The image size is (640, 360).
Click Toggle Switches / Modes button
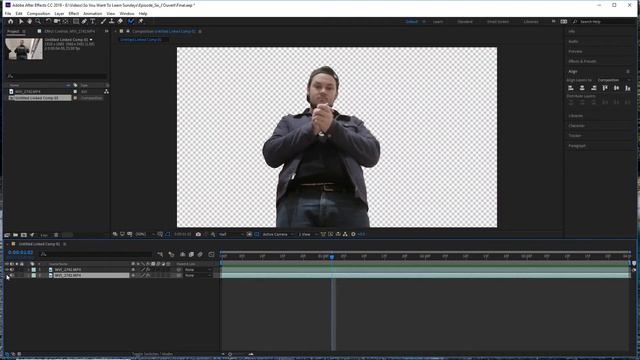[x=152, y=354]
